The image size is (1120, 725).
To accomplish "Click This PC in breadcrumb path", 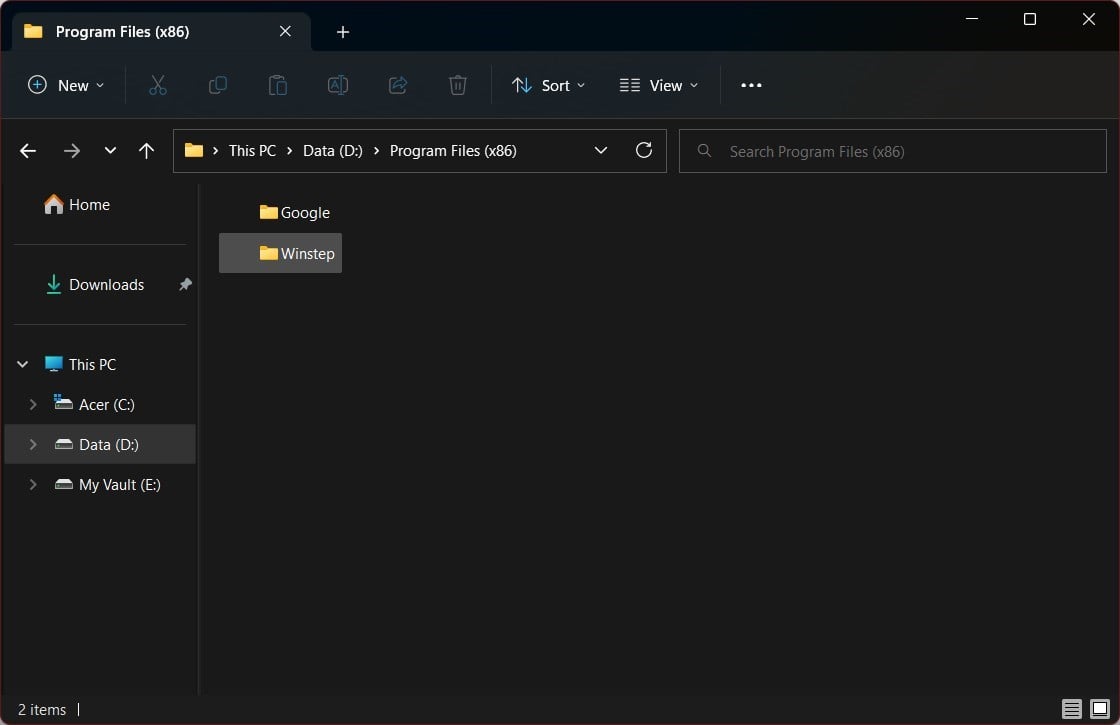I will (252, 151).
